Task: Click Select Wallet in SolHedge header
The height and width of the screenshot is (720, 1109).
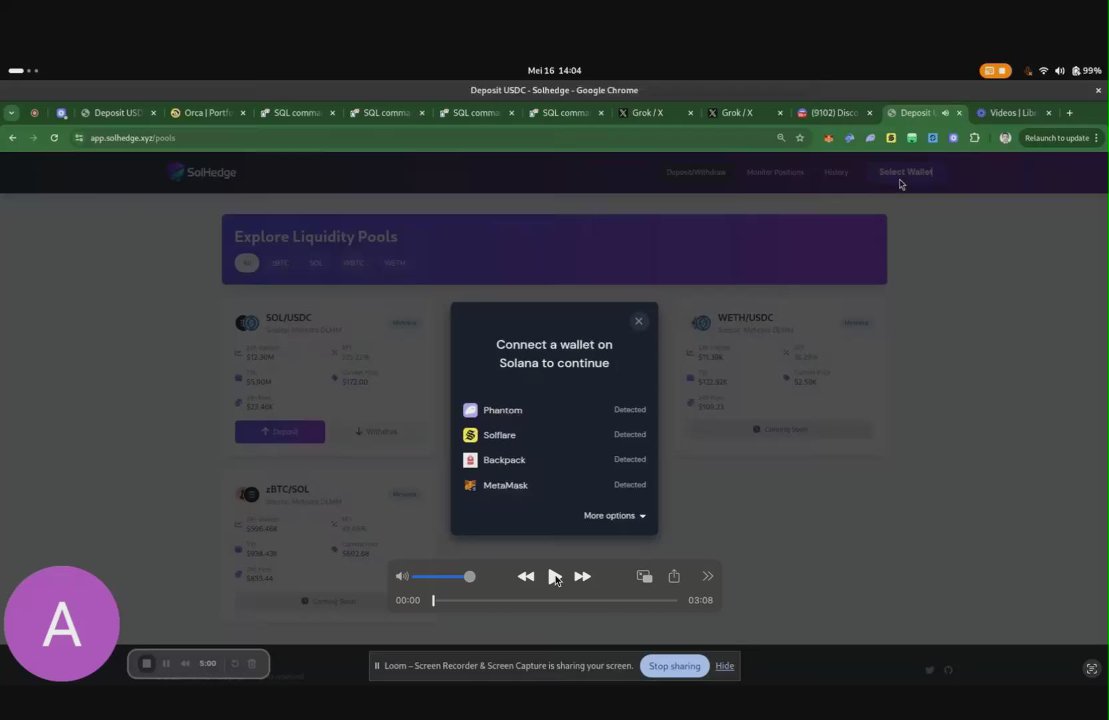Action: [x=905, y=172]
